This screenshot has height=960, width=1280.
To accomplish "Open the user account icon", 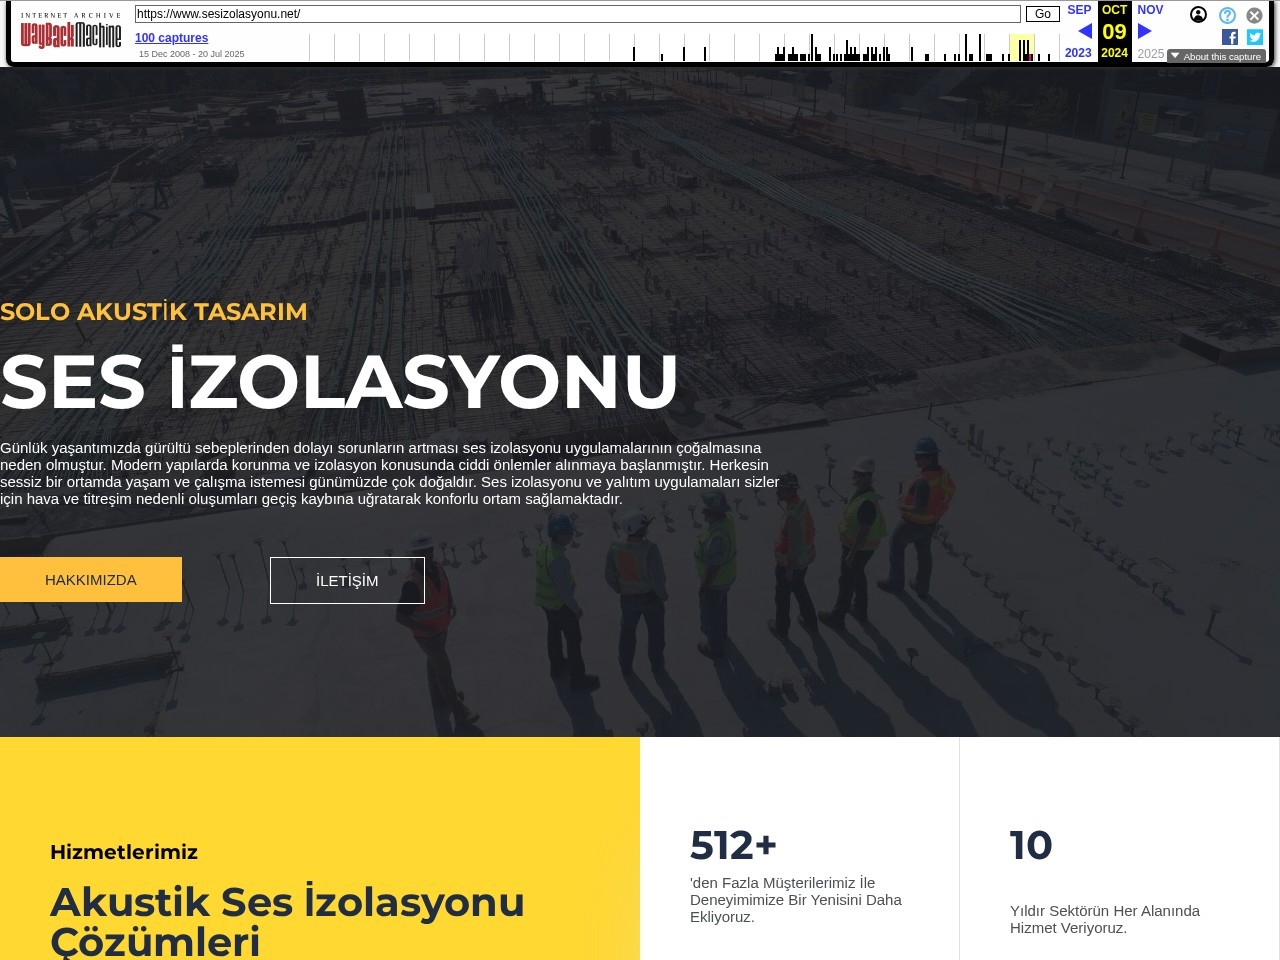I will 1198,15.
